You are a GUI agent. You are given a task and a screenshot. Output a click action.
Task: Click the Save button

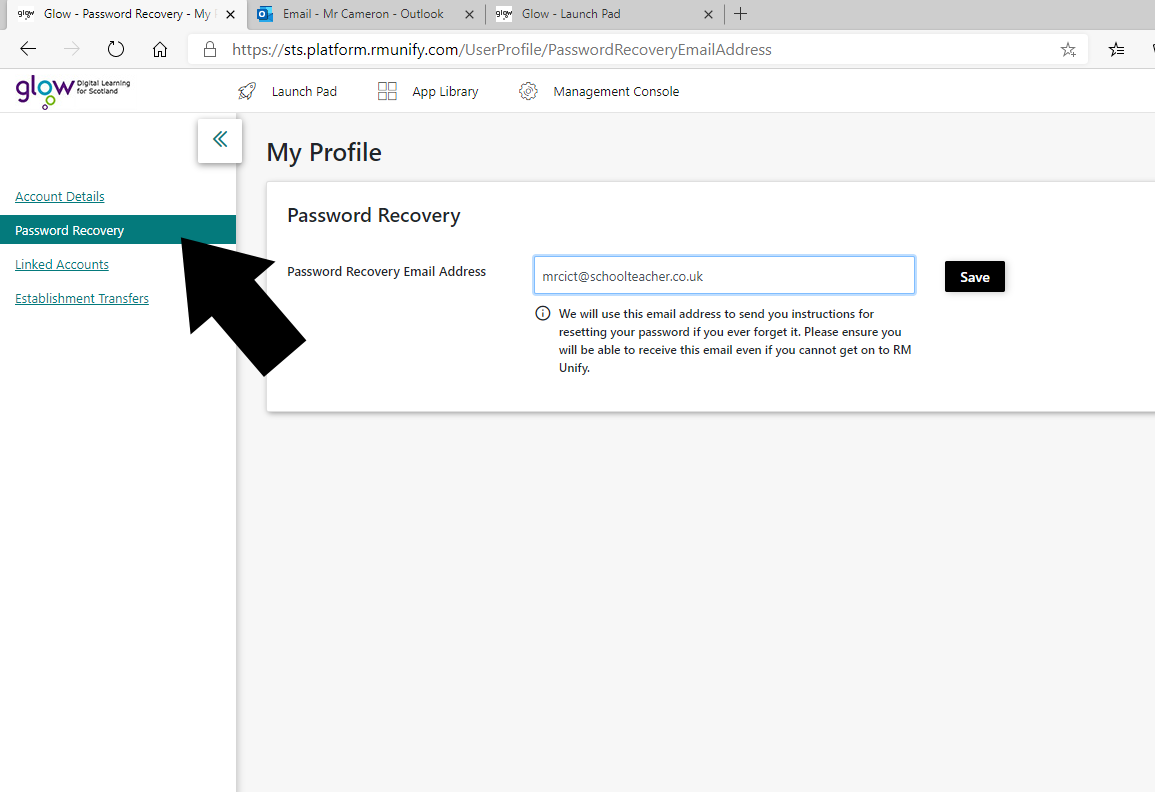(975, 277)
